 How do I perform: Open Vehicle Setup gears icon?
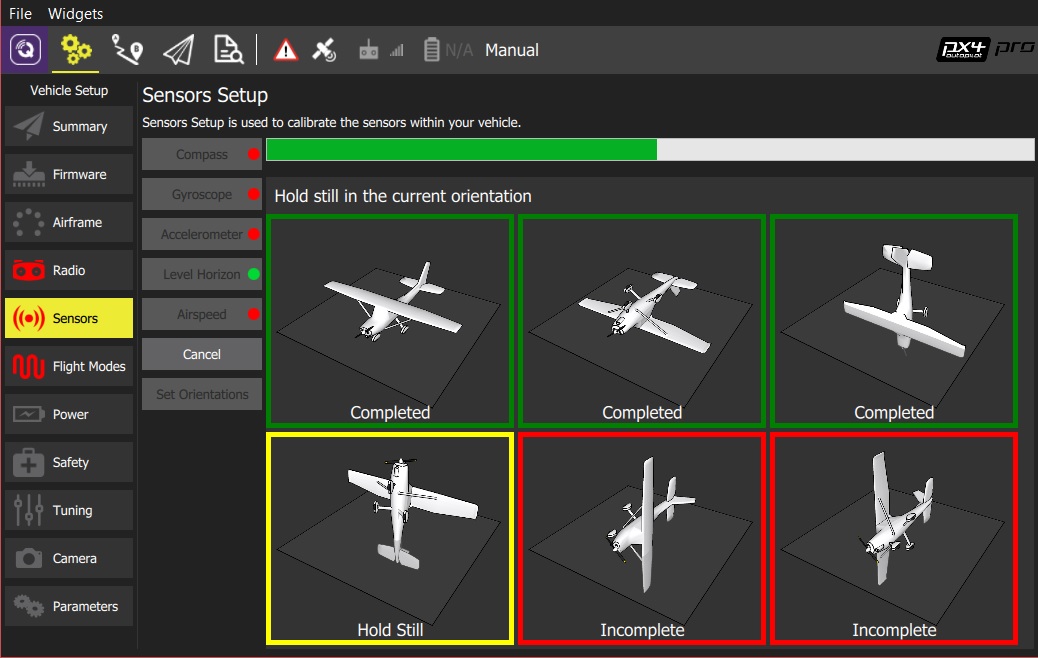76,50
